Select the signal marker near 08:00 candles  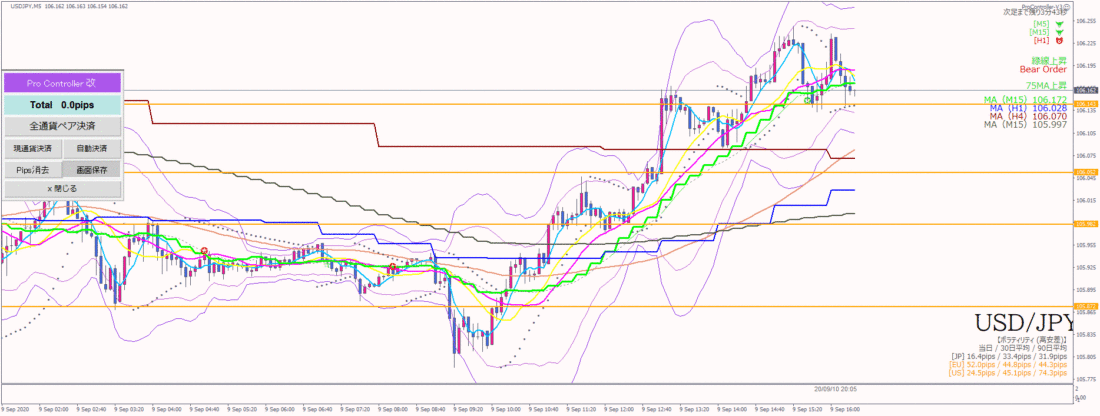[392, 267]
